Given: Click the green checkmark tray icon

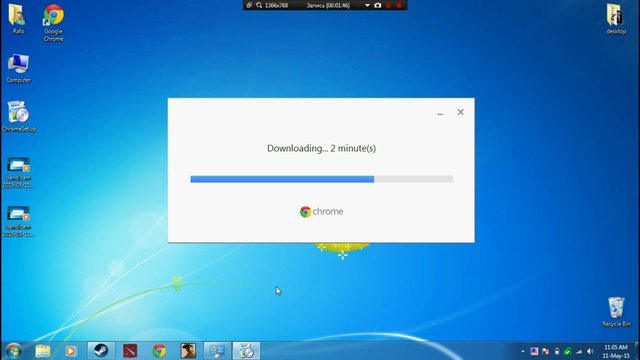Looking at the screenshot, I should click(568, 351).
